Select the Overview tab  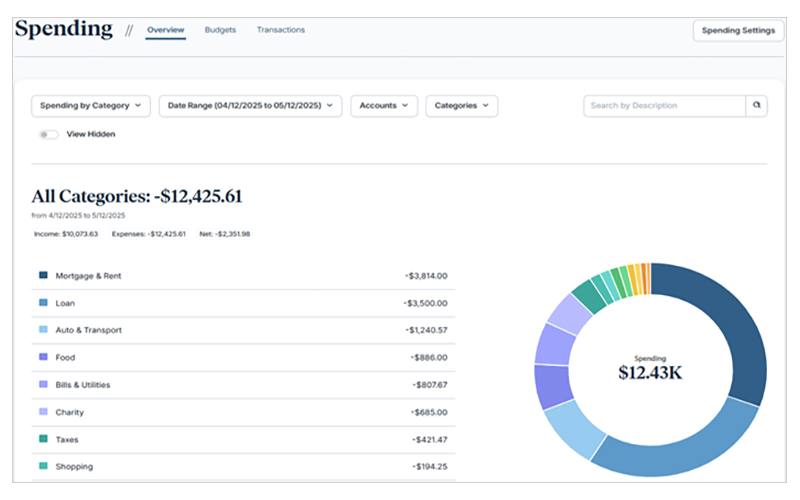point(165,30)
